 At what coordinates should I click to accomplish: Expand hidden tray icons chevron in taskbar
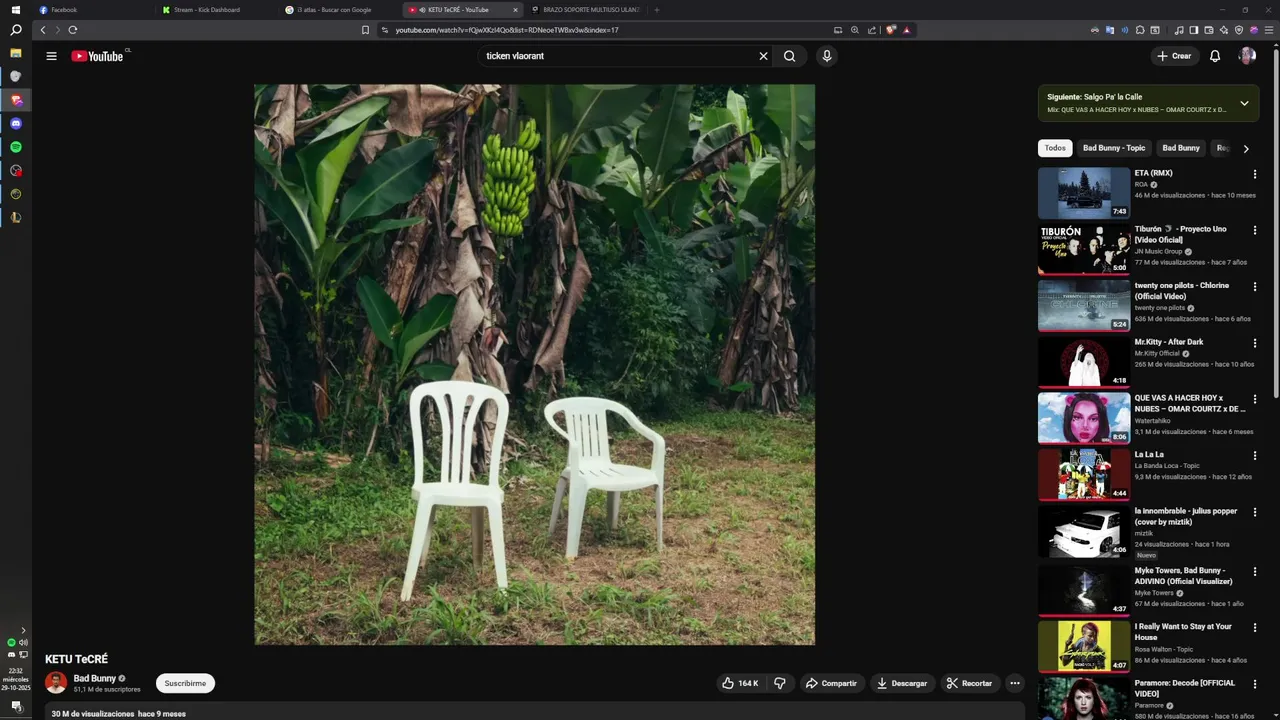click(x=23, y=630)
